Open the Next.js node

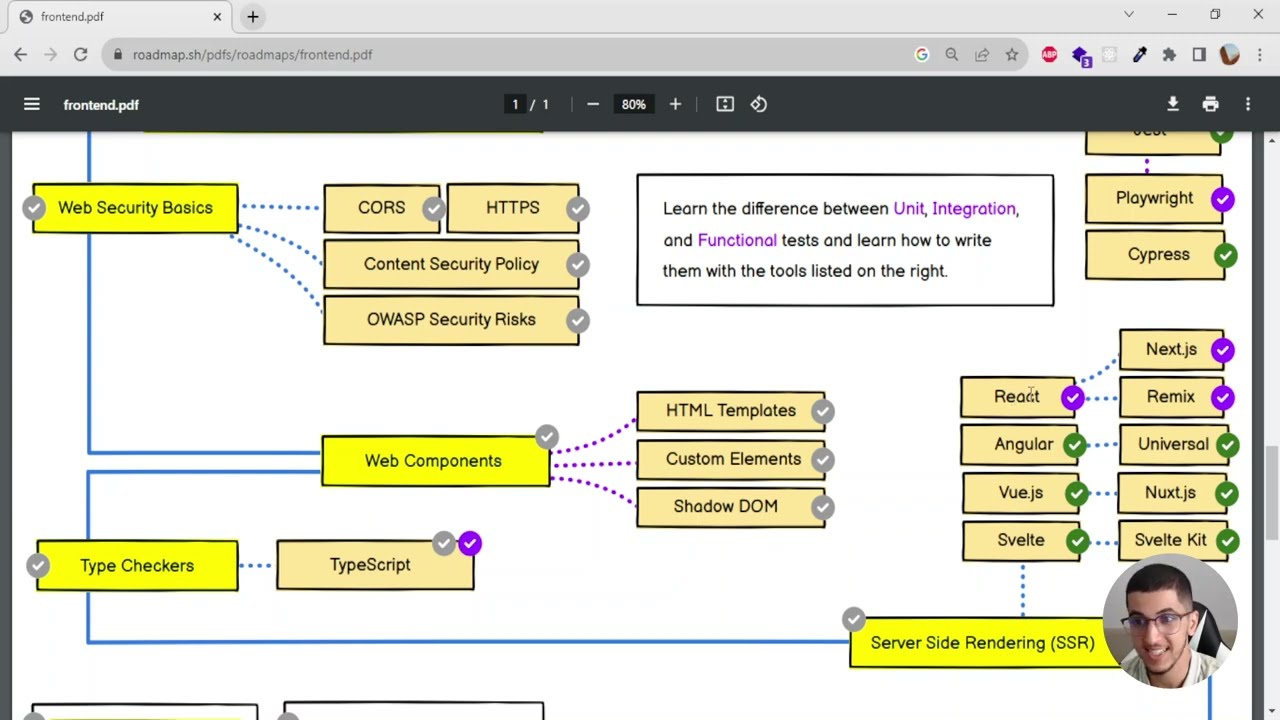[1171, 350]
